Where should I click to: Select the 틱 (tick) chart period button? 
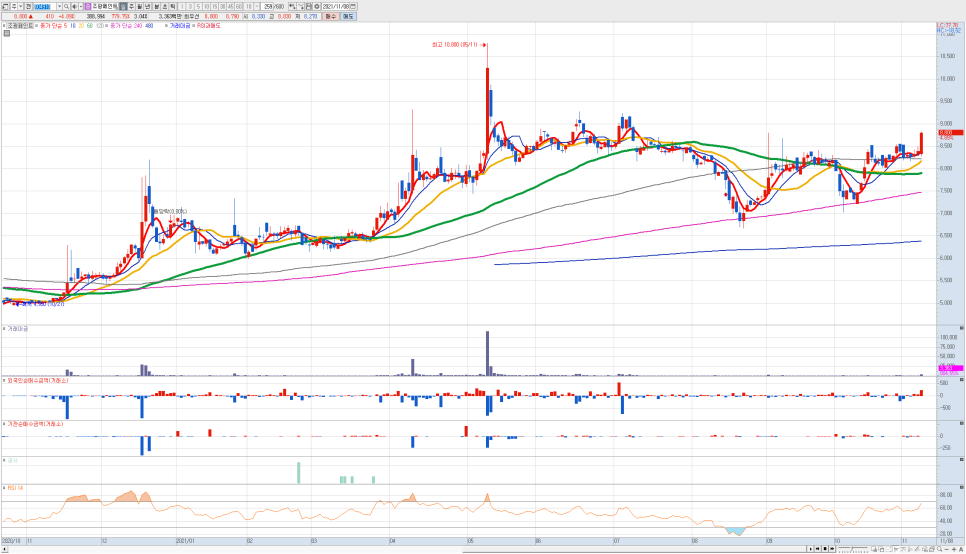click(172, 6)
